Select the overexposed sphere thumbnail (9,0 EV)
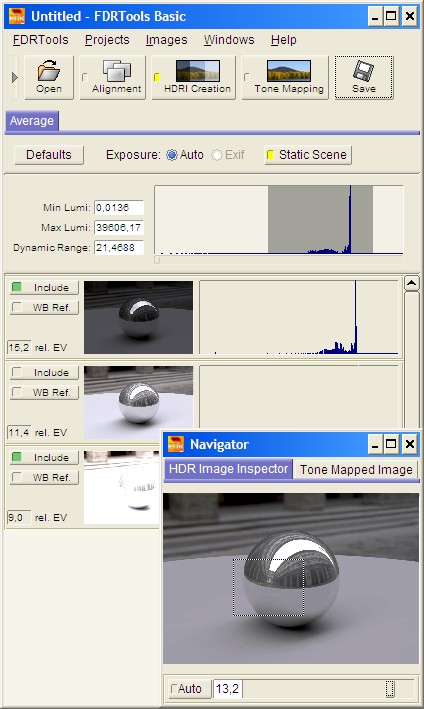The image size is (424, 709). point(122,487)
